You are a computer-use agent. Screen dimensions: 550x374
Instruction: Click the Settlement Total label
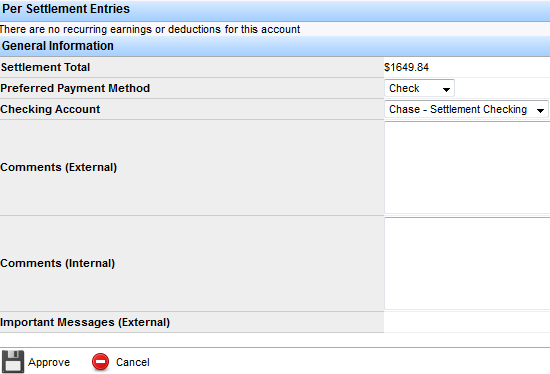coord(45,67)
